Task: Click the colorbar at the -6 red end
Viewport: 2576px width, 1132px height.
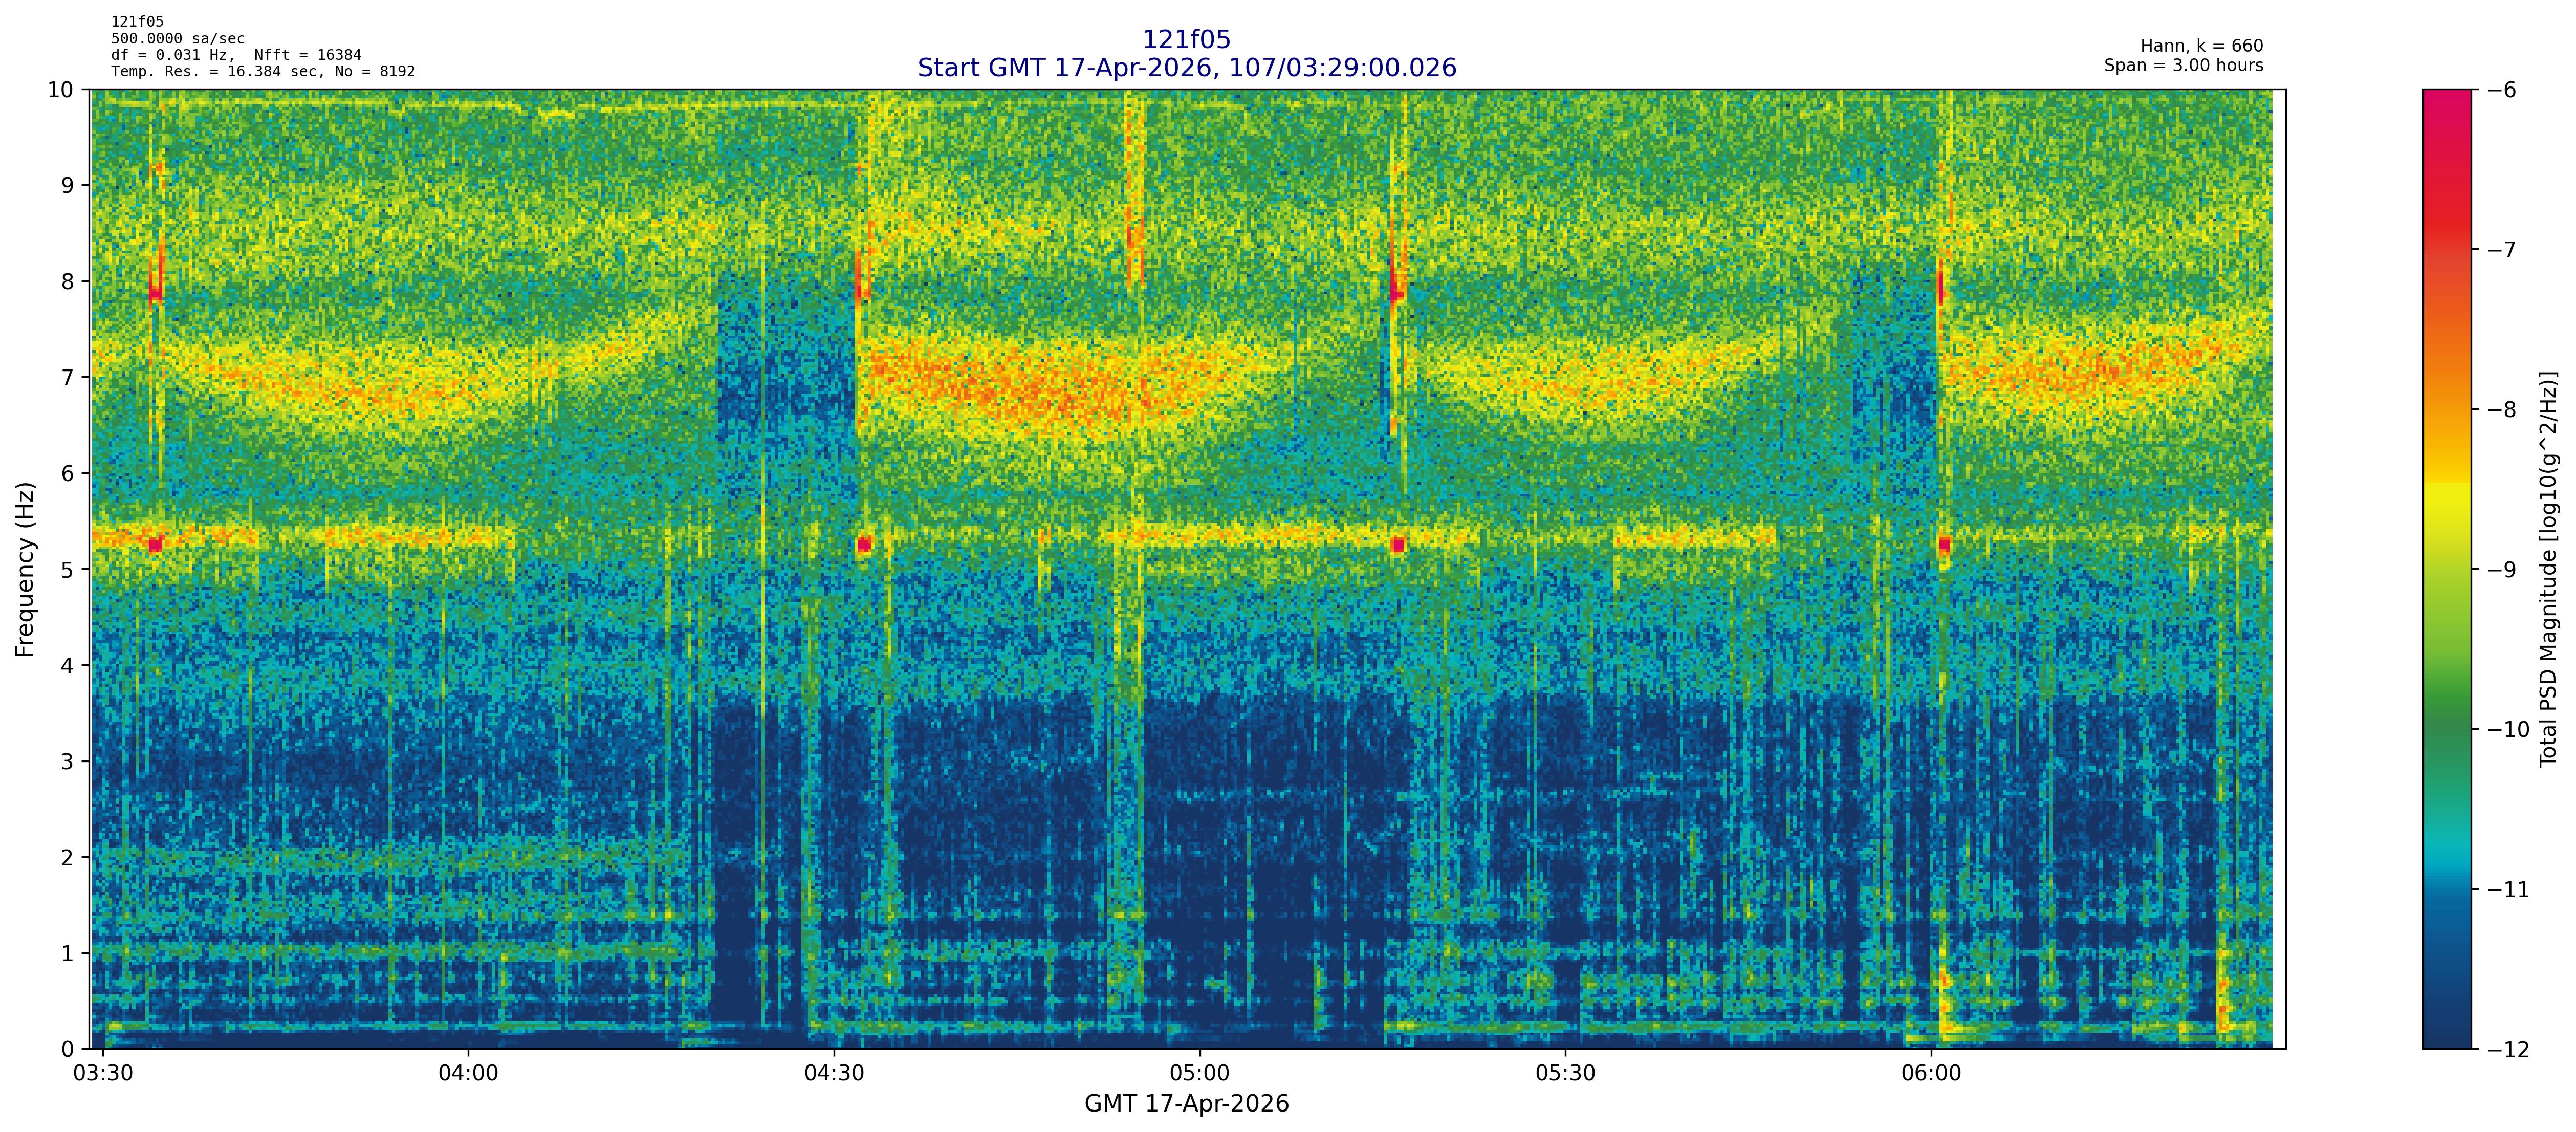Action: [2446, 100]
